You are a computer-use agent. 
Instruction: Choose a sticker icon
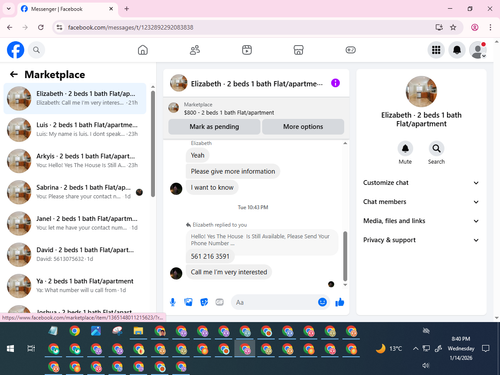[204, 302]
